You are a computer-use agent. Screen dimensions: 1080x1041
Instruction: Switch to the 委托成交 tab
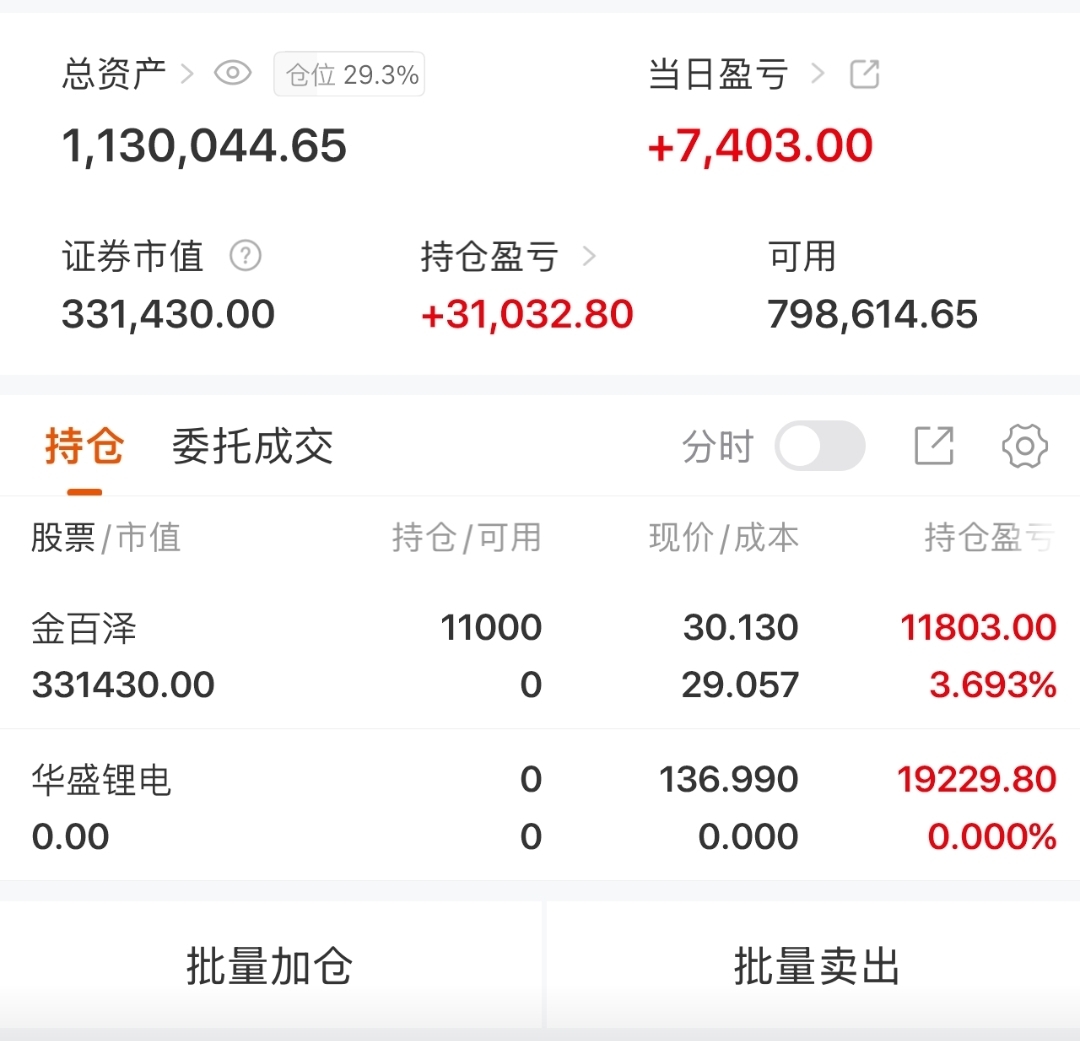pos(252,446)
